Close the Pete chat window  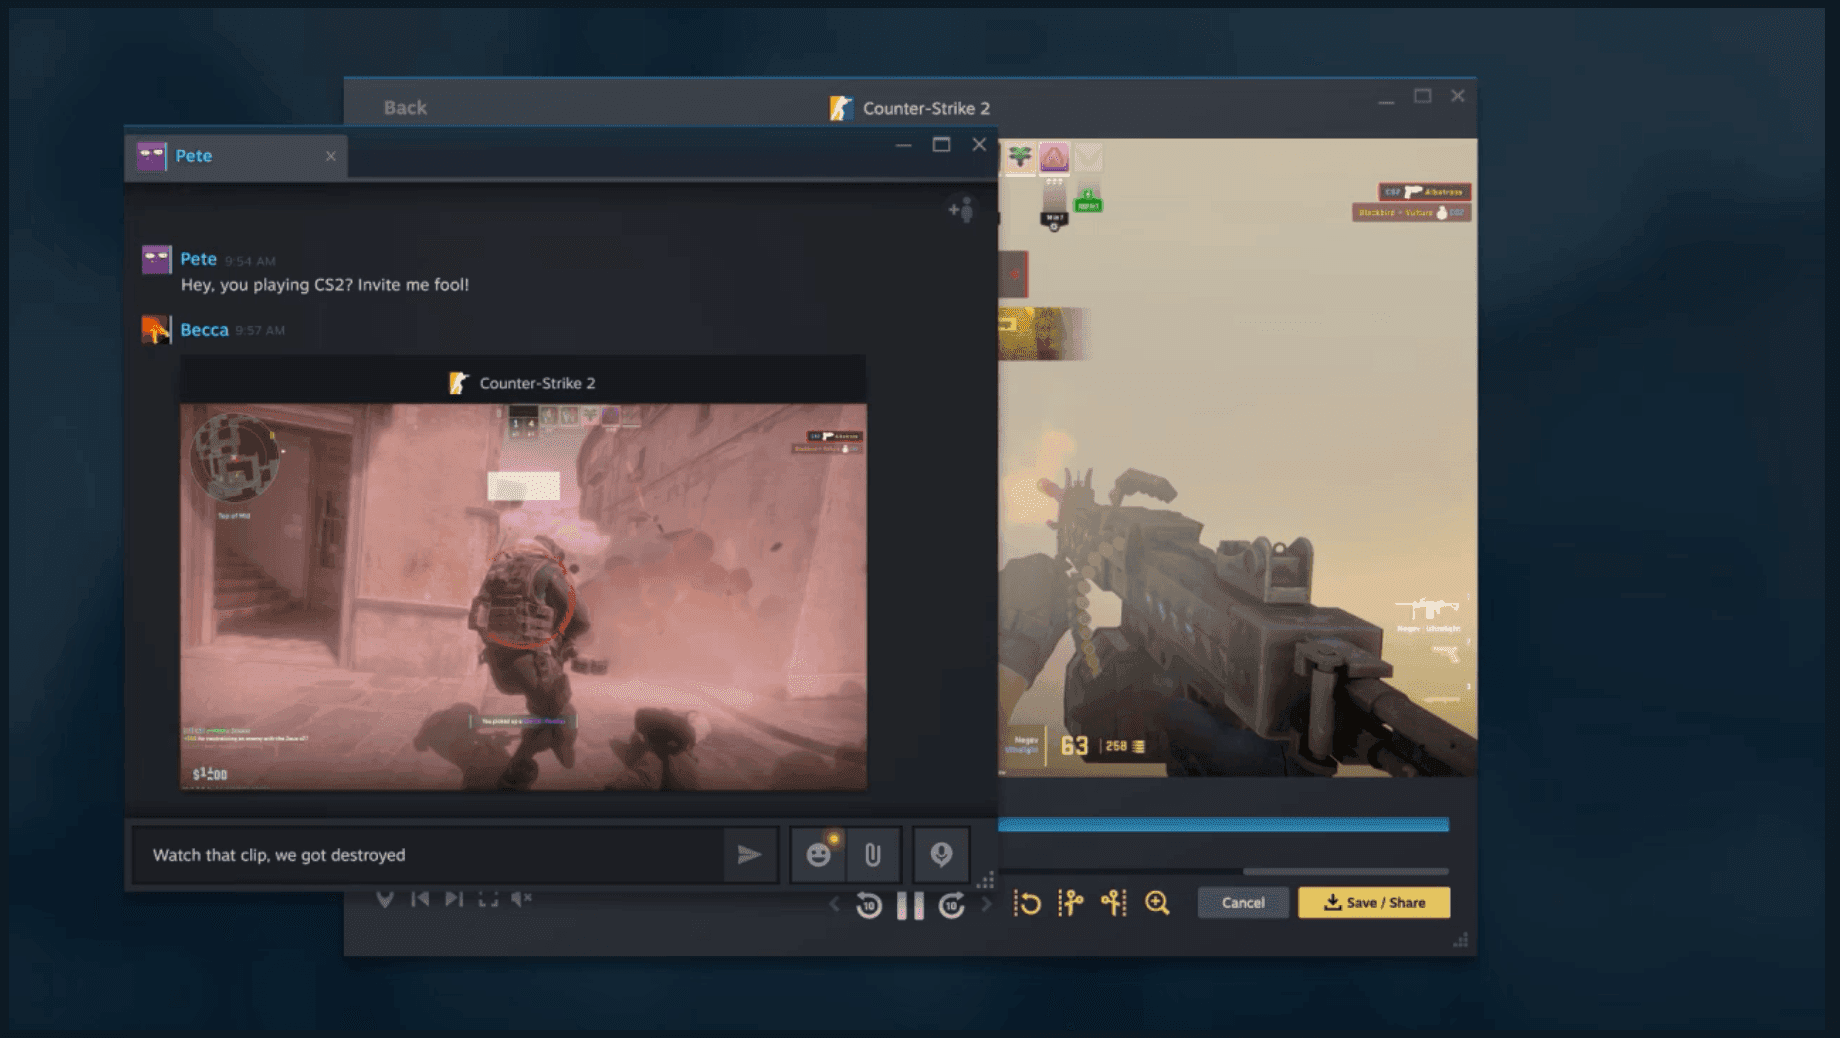coord(979,145)
